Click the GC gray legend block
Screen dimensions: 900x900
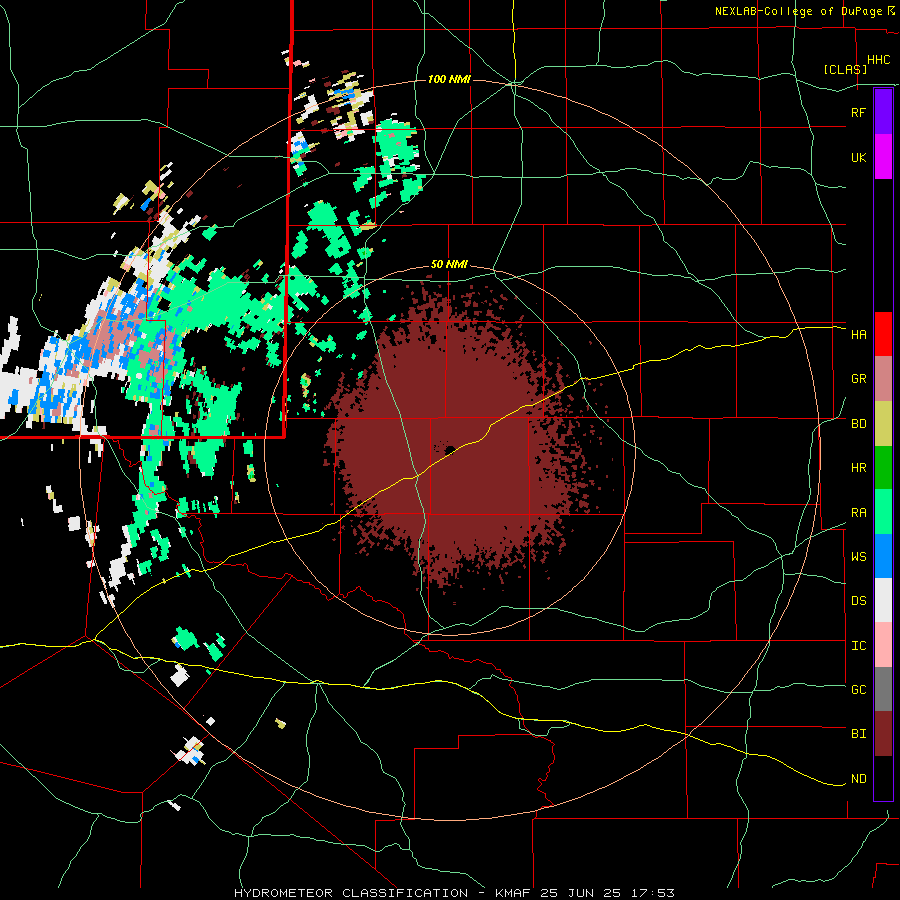883,689
